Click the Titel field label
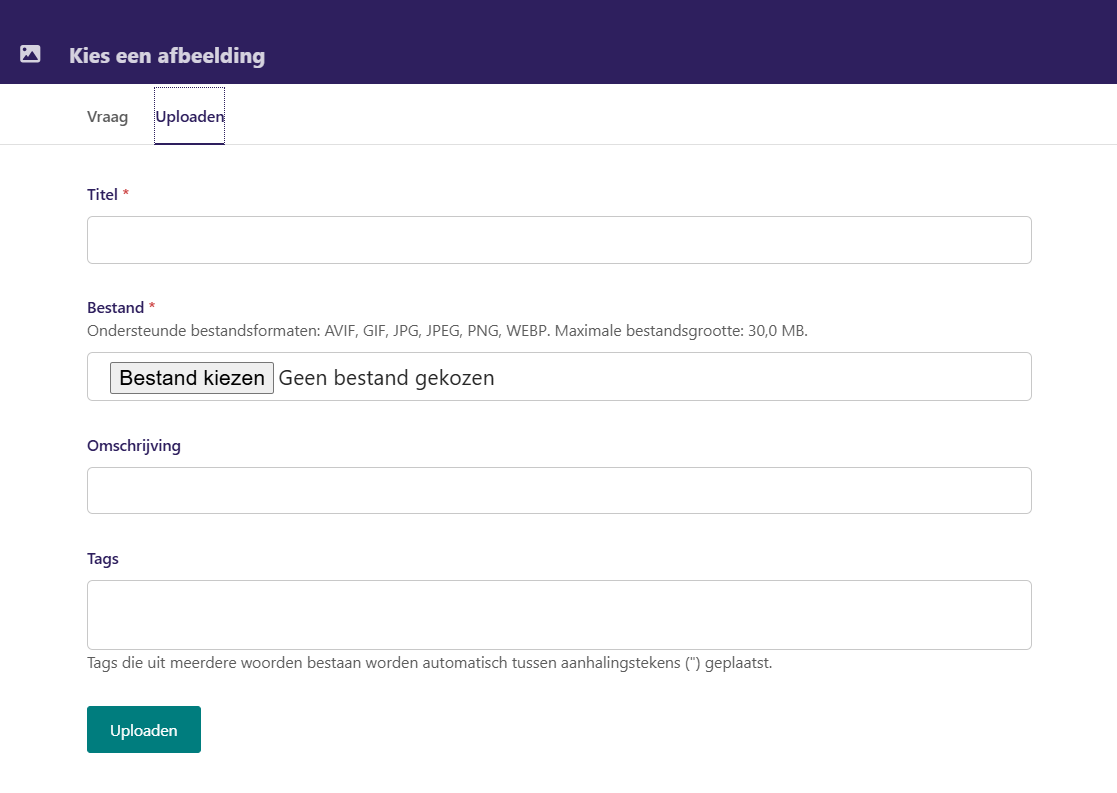 [x=102, y=195]
